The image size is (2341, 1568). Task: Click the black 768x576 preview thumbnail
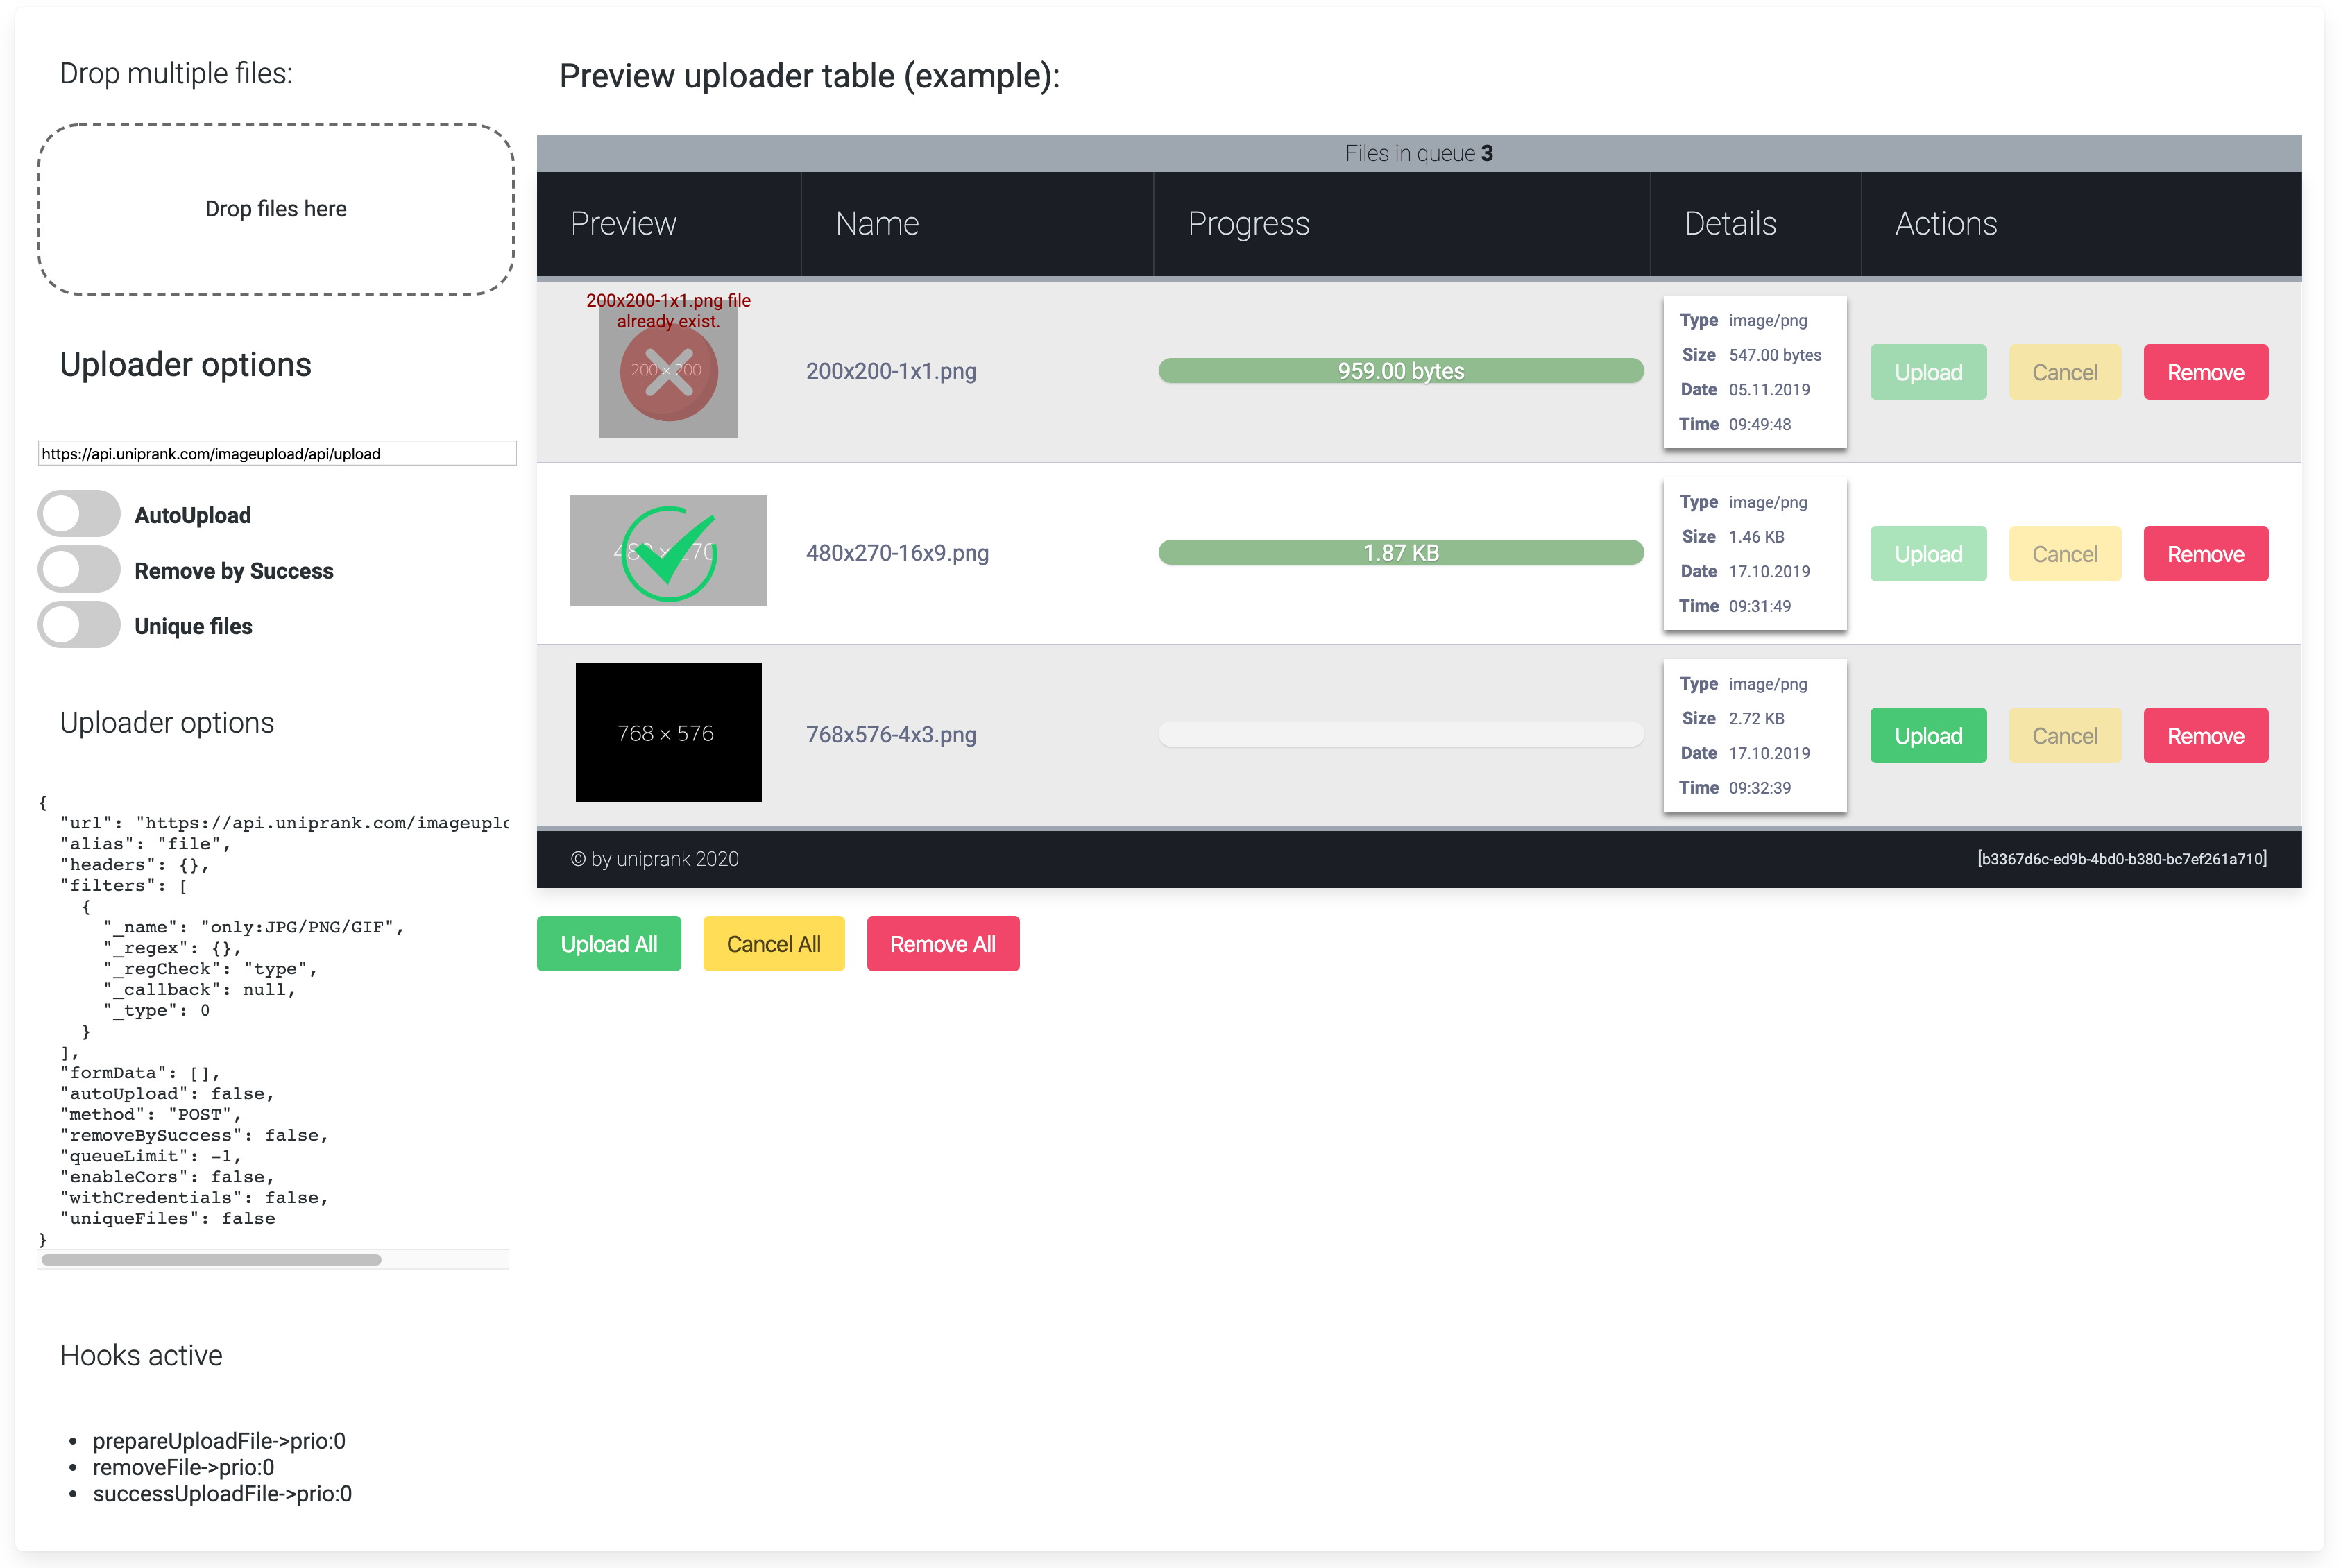[667, 733]
